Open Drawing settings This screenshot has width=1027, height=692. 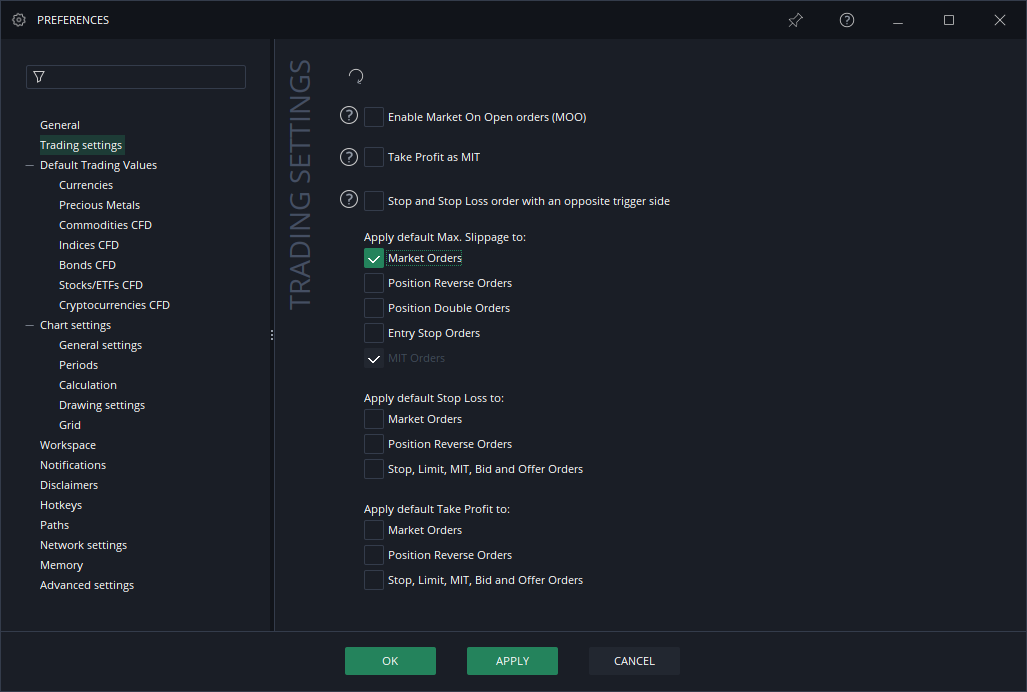click(102, 405)
